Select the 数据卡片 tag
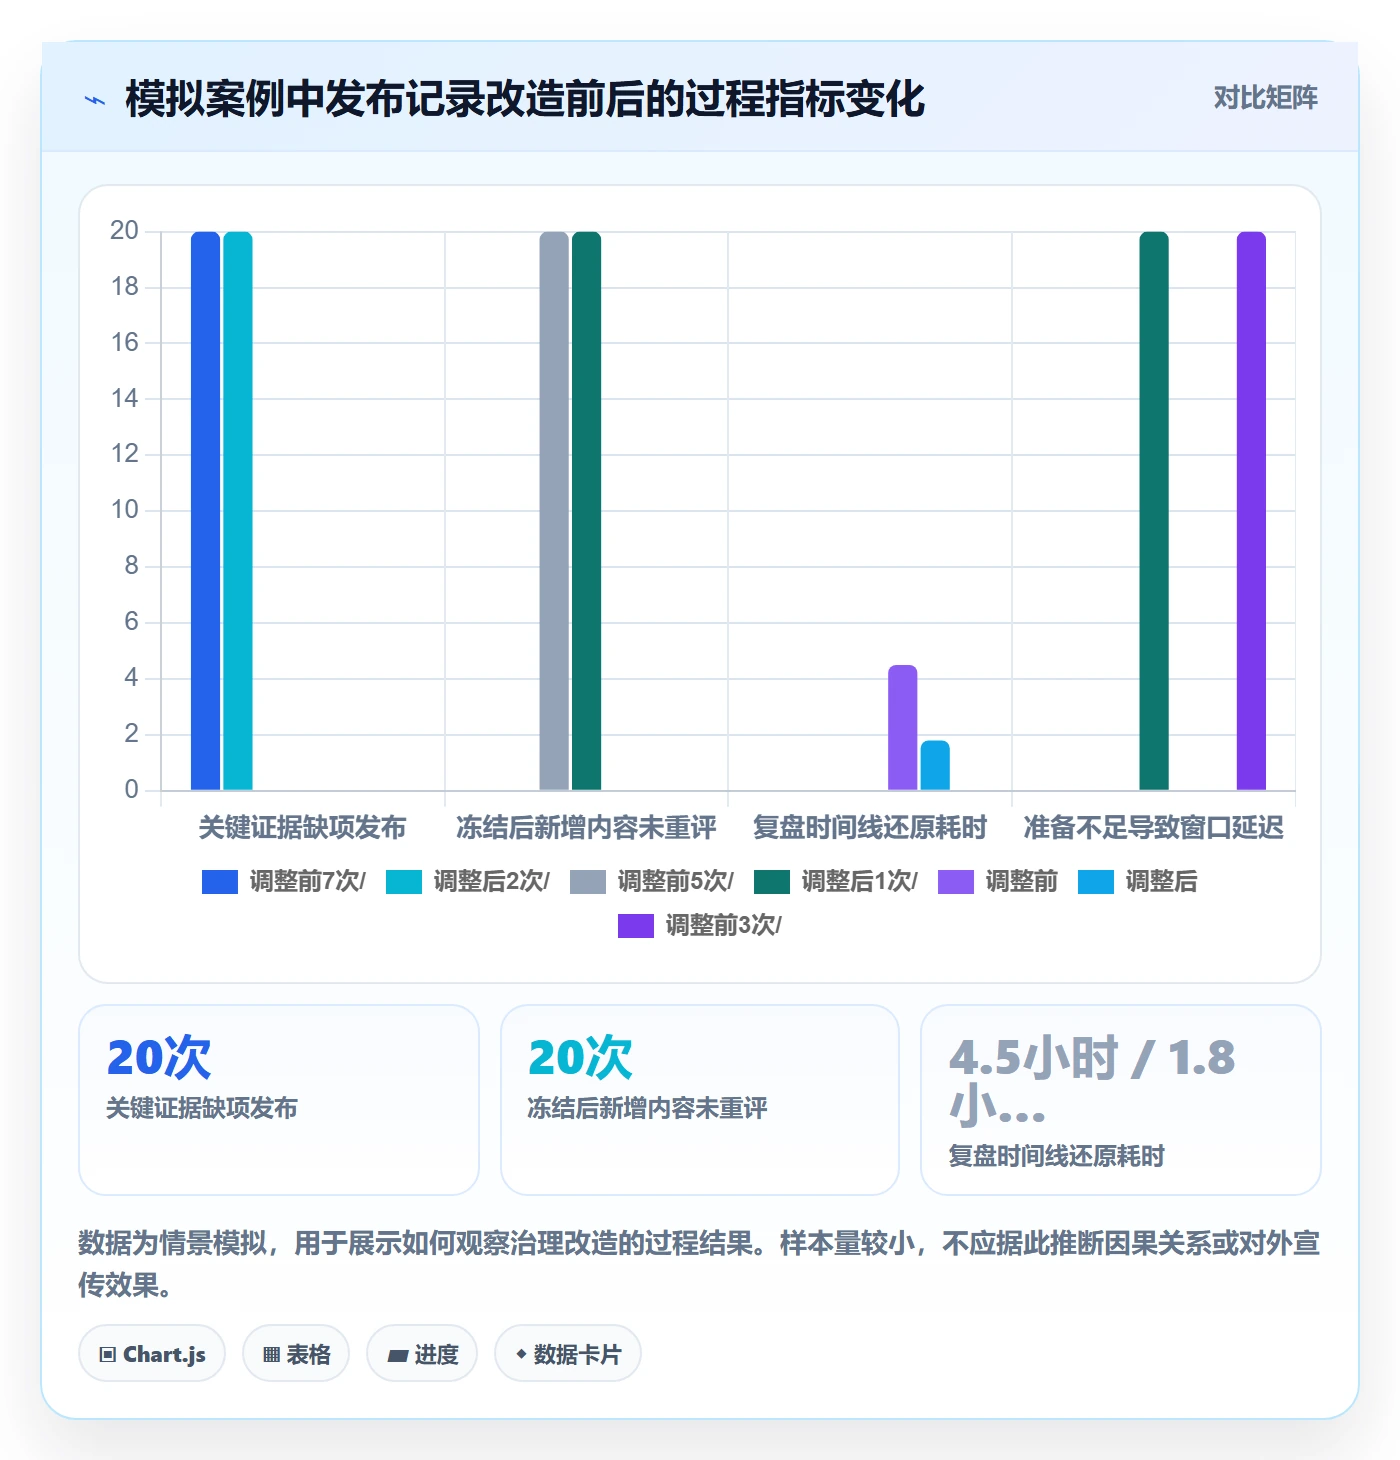 coord(568,1354)
